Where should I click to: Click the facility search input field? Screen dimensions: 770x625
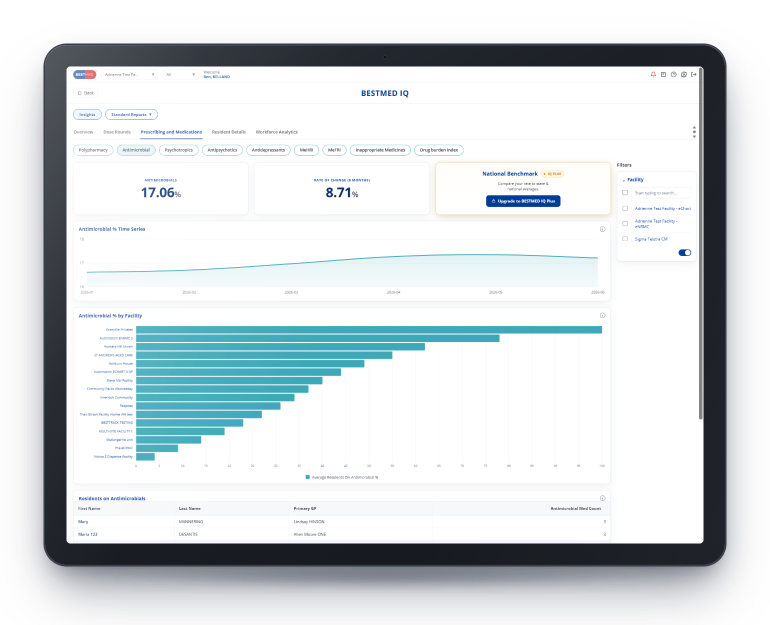point(661,193)
